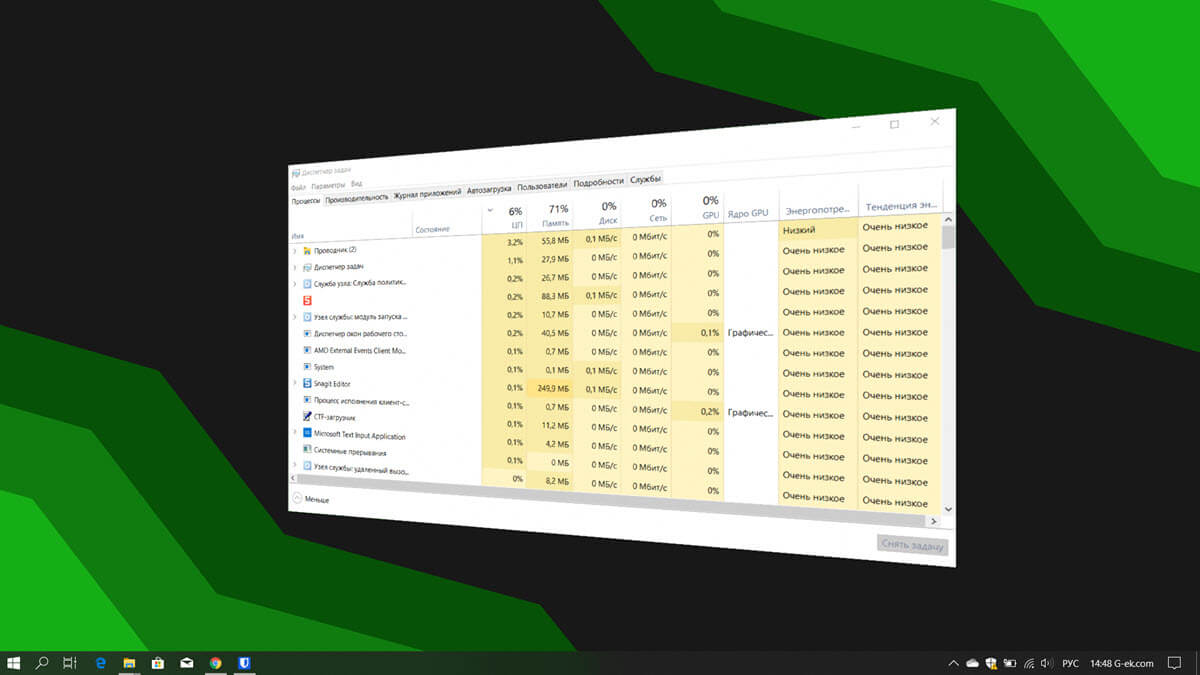Viewport: 1200px width, 675px height.
Task: Expand the Диспетчер задач process row
Action: [294, 266]
